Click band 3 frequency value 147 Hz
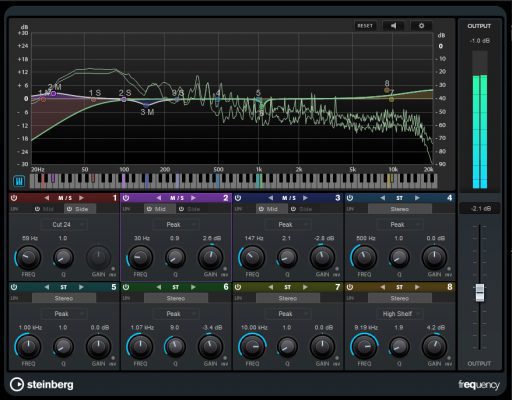512x400 pixels. click(254, 238)
